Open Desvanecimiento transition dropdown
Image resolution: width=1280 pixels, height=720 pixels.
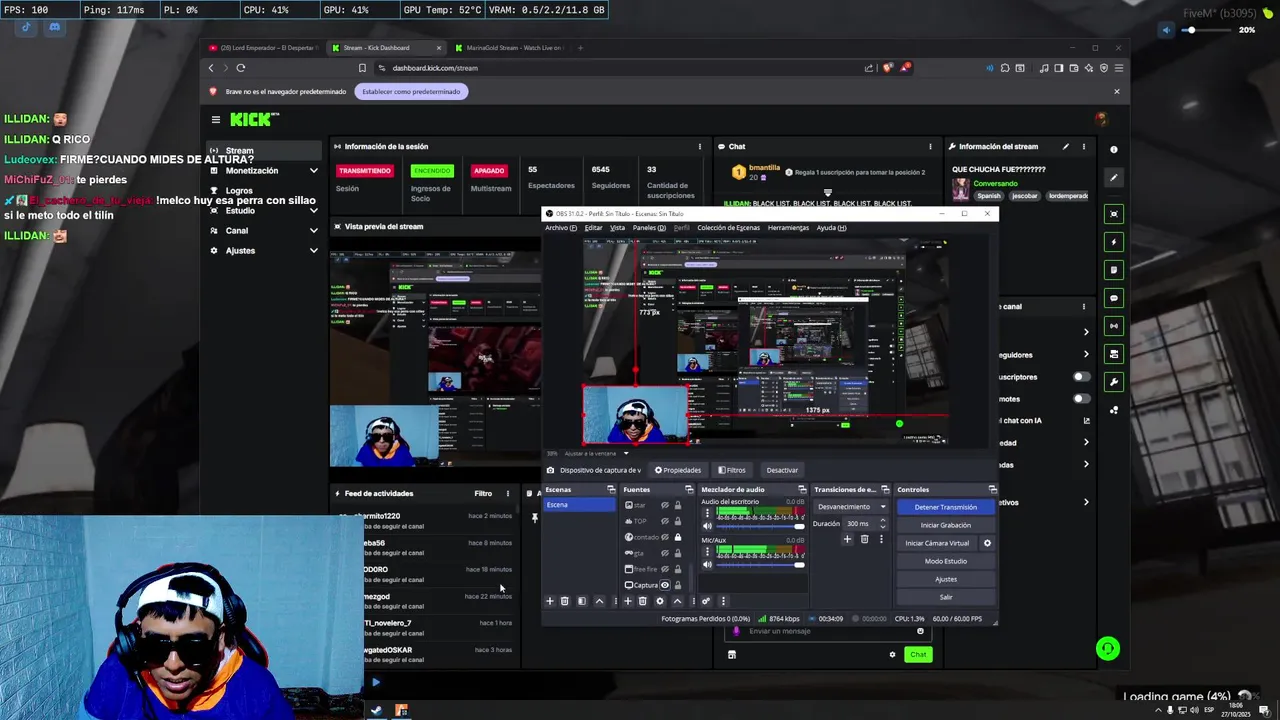[x=851, y=507]
